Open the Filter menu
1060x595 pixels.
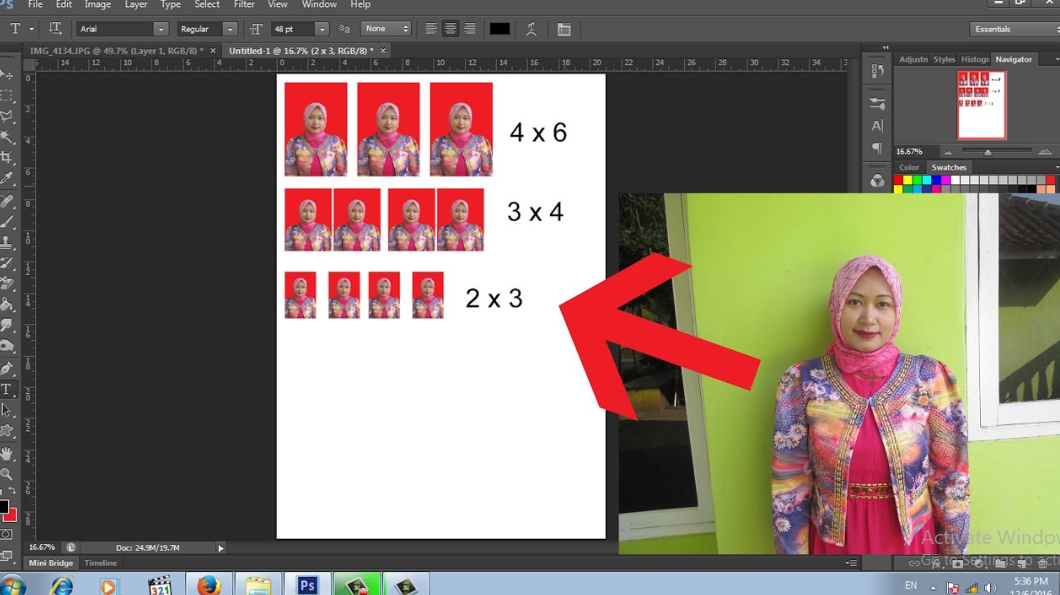pos(243,4)
